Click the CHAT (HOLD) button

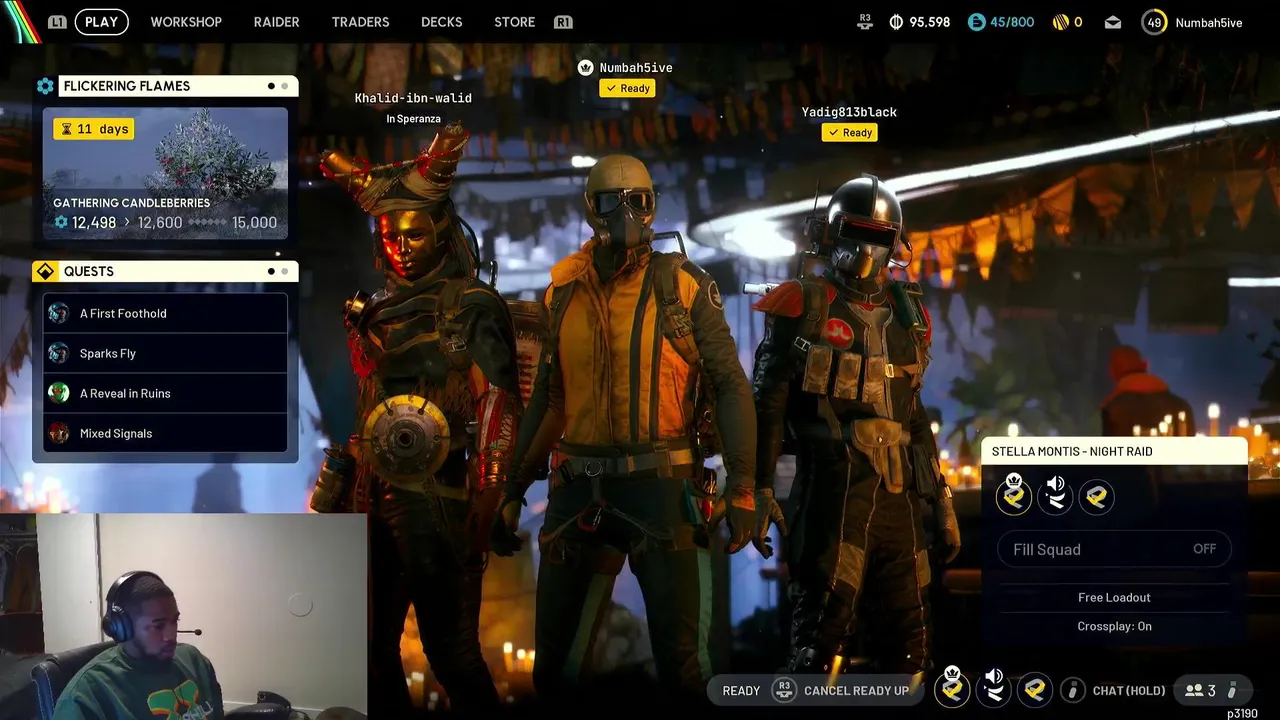pos(1129,690)
